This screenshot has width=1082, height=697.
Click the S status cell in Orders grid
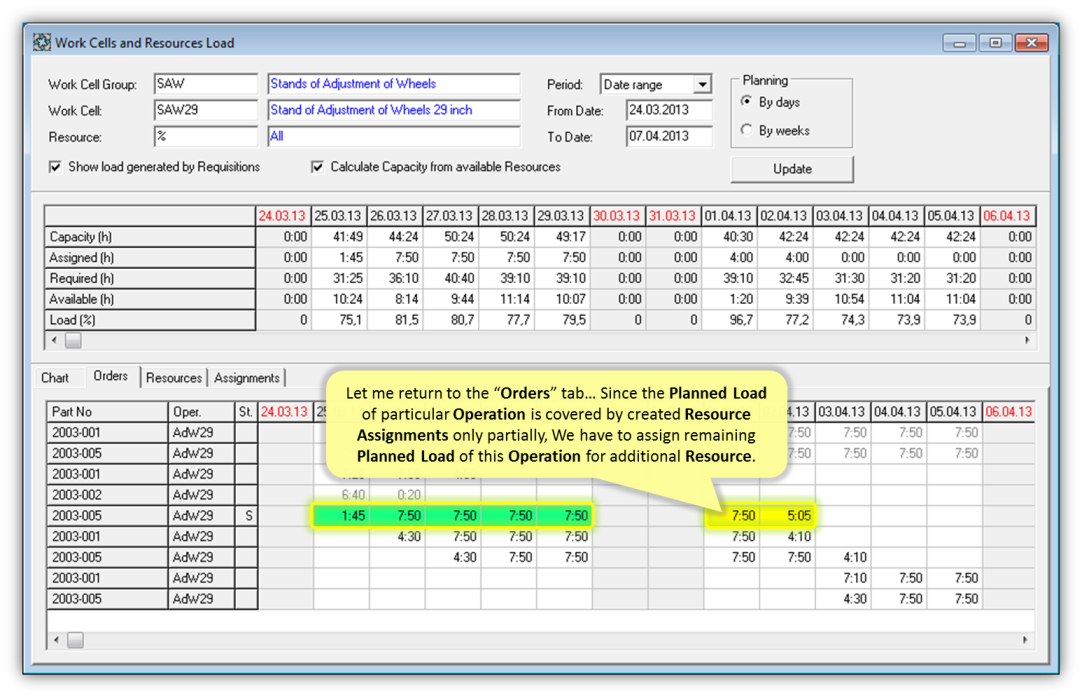[x=247, y=516]
